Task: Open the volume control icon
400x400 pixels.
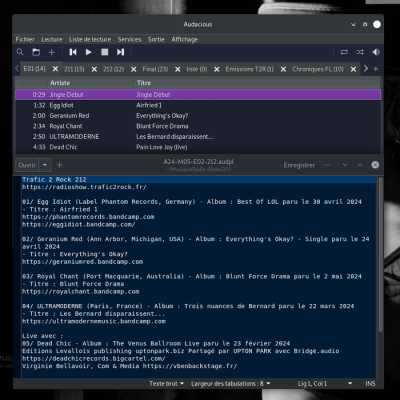Action: point(376,52)
